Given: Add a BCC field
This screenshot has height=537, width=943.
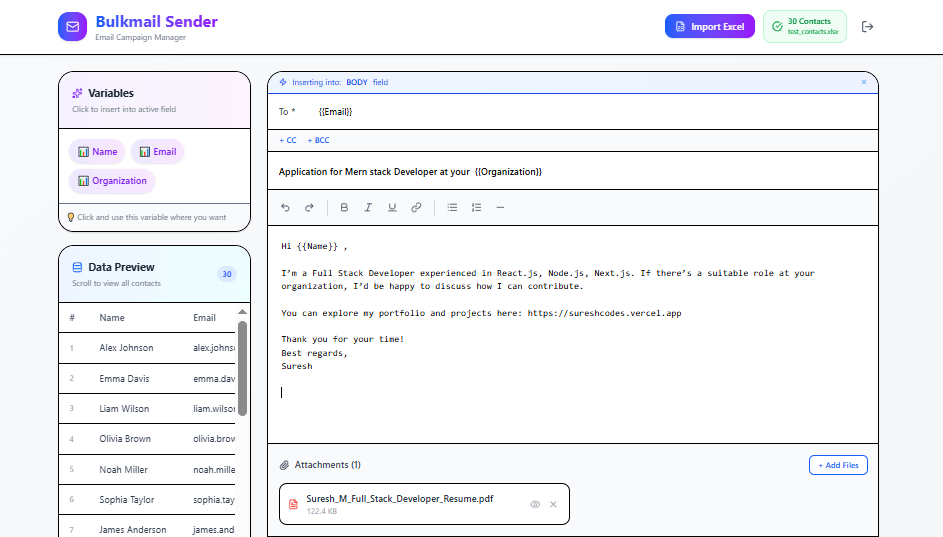Looking at the screenshot, I should [318, 140].
